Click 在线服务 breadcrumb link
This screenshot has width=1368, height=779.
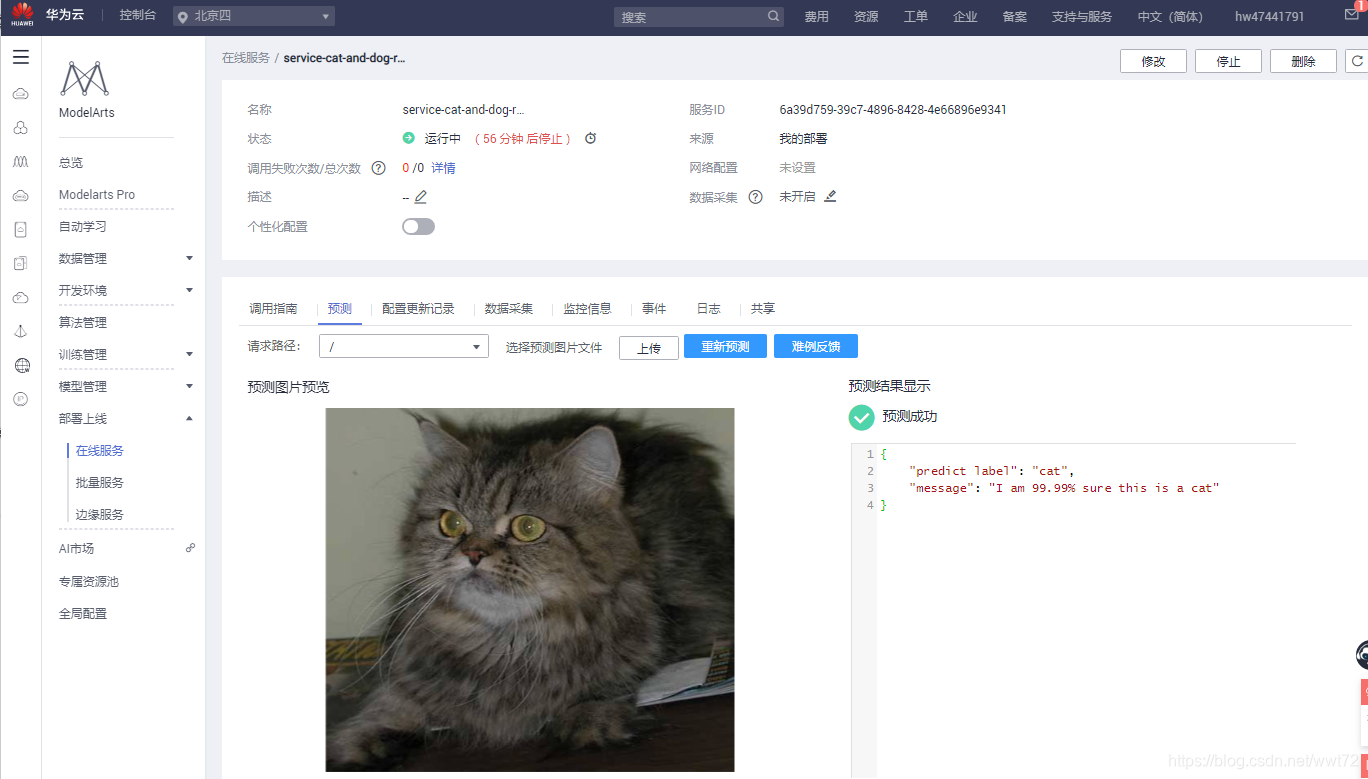click(x=246, y=58)
